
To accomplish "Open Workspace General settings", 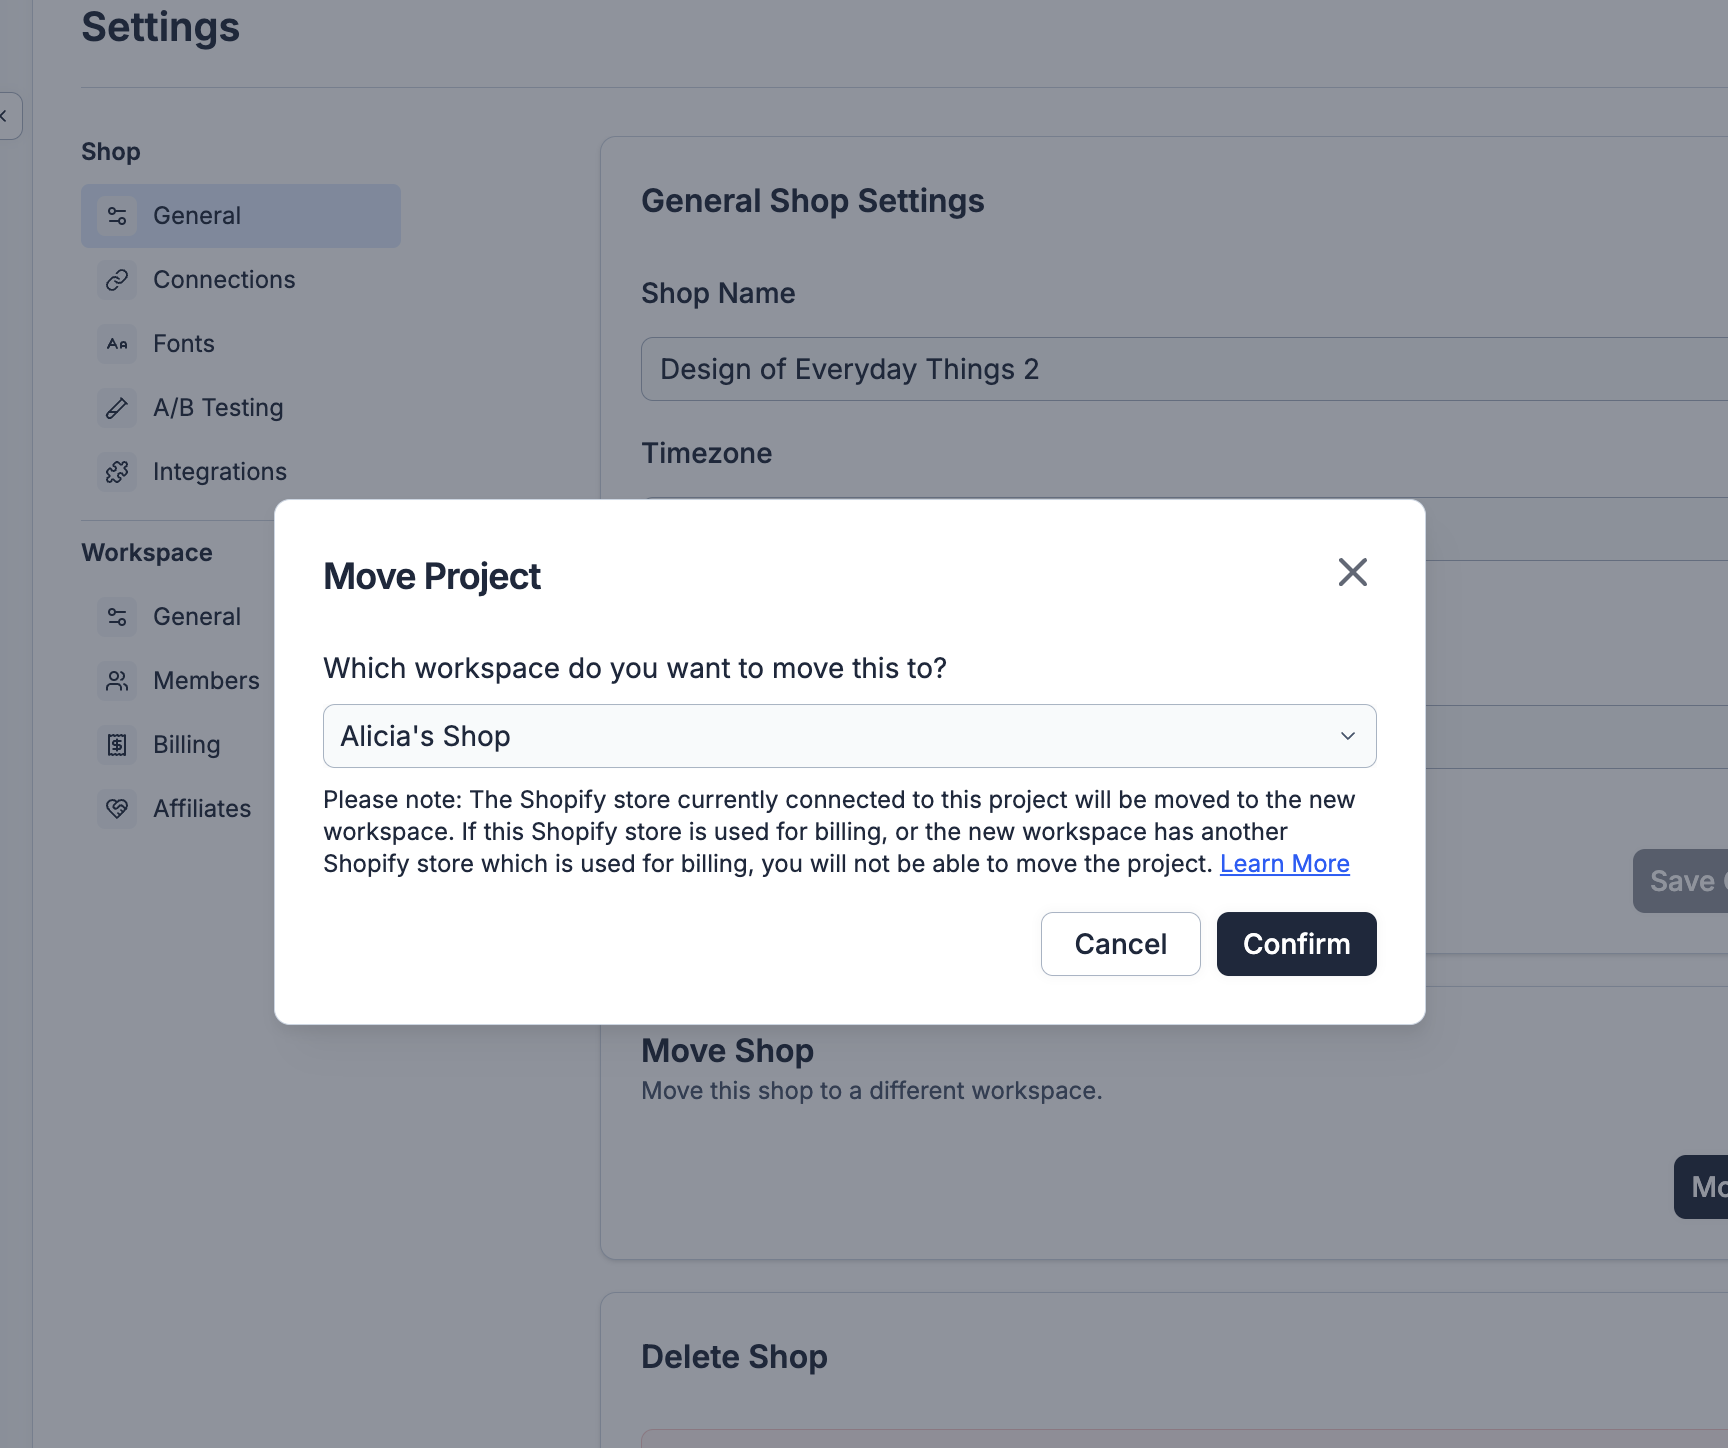I will point(196,617).
